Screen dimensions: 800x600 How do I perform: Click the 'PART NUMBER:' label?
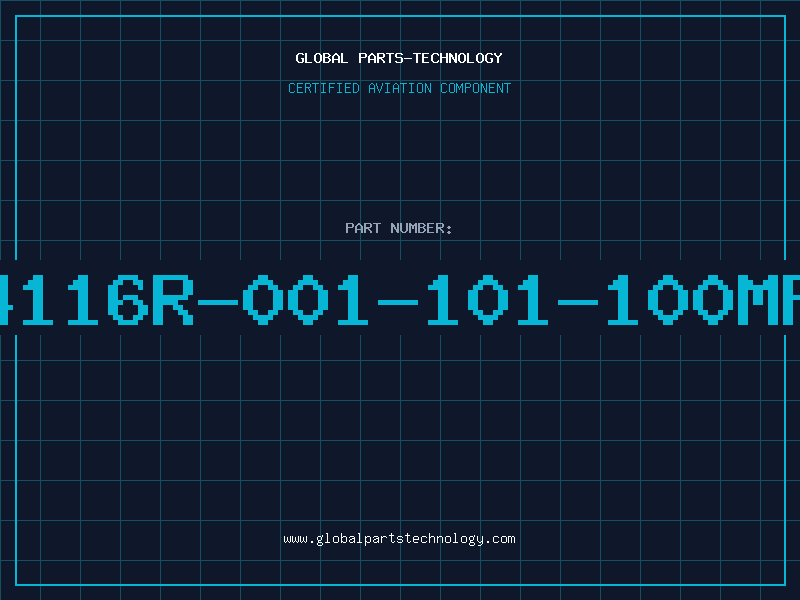(x=399, y=228)
